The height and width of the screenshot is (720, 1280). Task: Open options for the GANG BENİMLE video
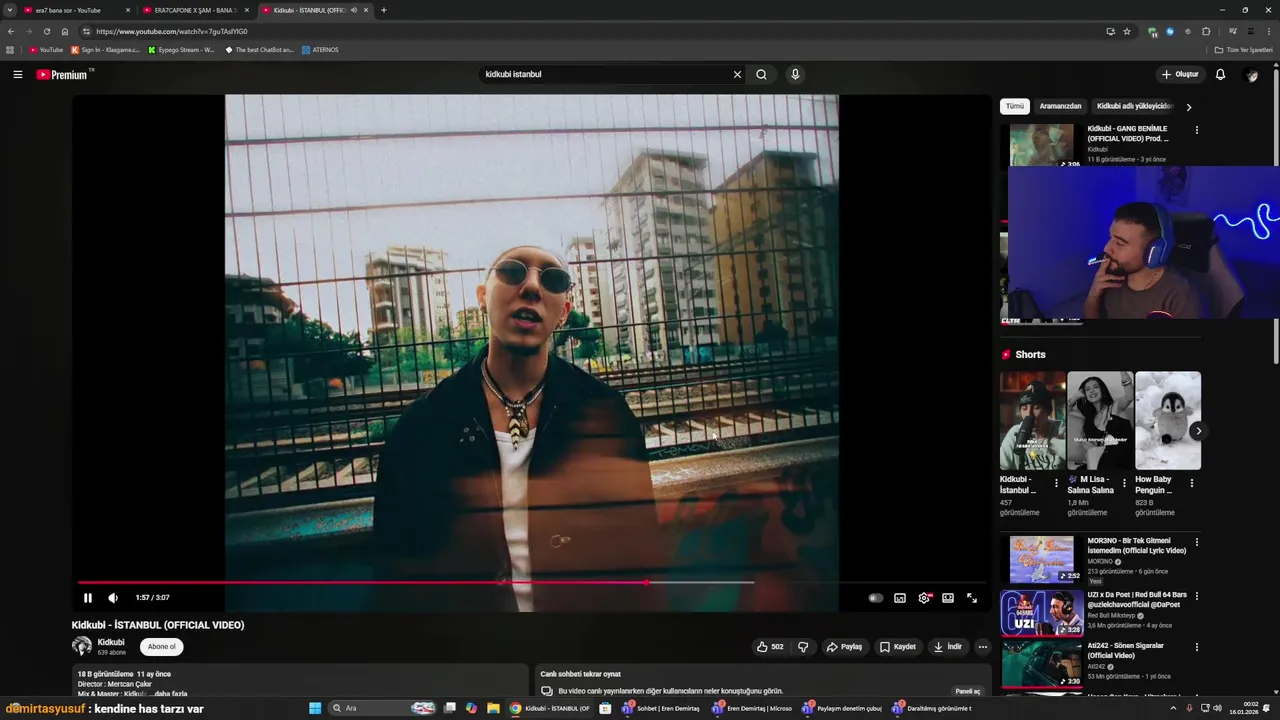pyautogui.click(x=1196, y=130)
